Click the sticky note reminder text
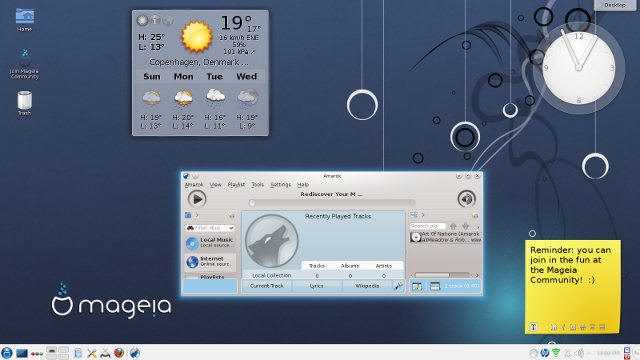 pos(570,265)
